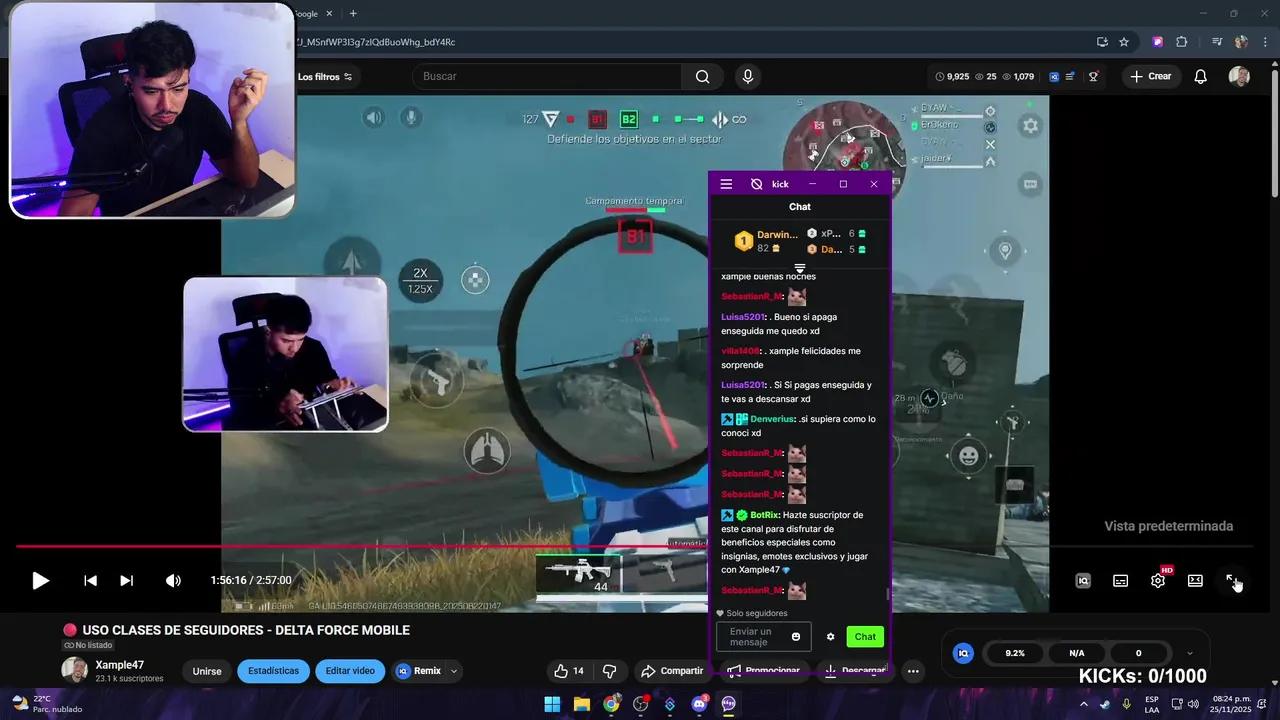Open the pink extension icon in Chrome

click(x=1157, y=42)
